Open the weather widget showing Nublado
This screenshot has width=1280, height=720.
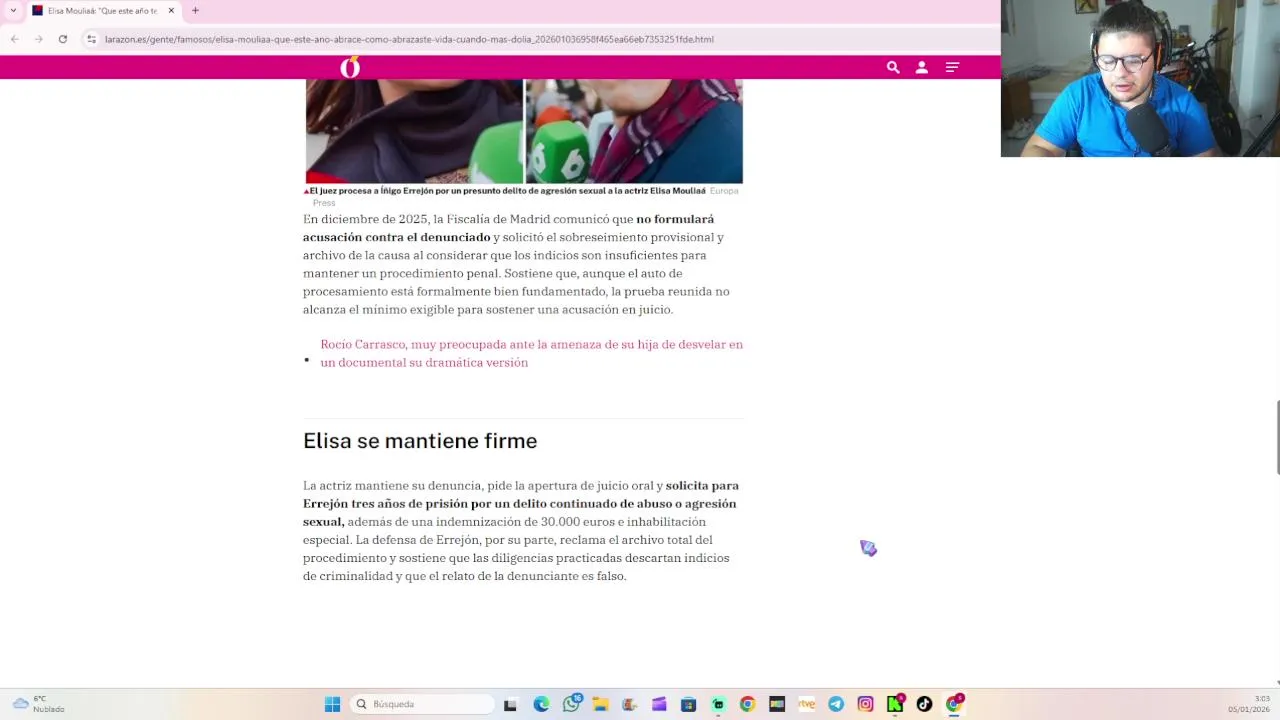[38, 704]
